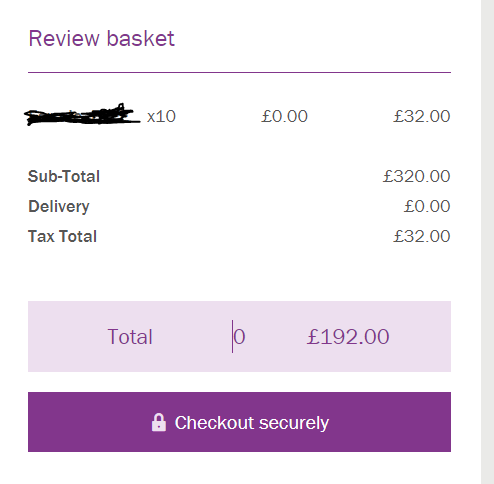494x484 pixels.
Task: Click the Checkout securely button
Action: [x=239, y=422]
